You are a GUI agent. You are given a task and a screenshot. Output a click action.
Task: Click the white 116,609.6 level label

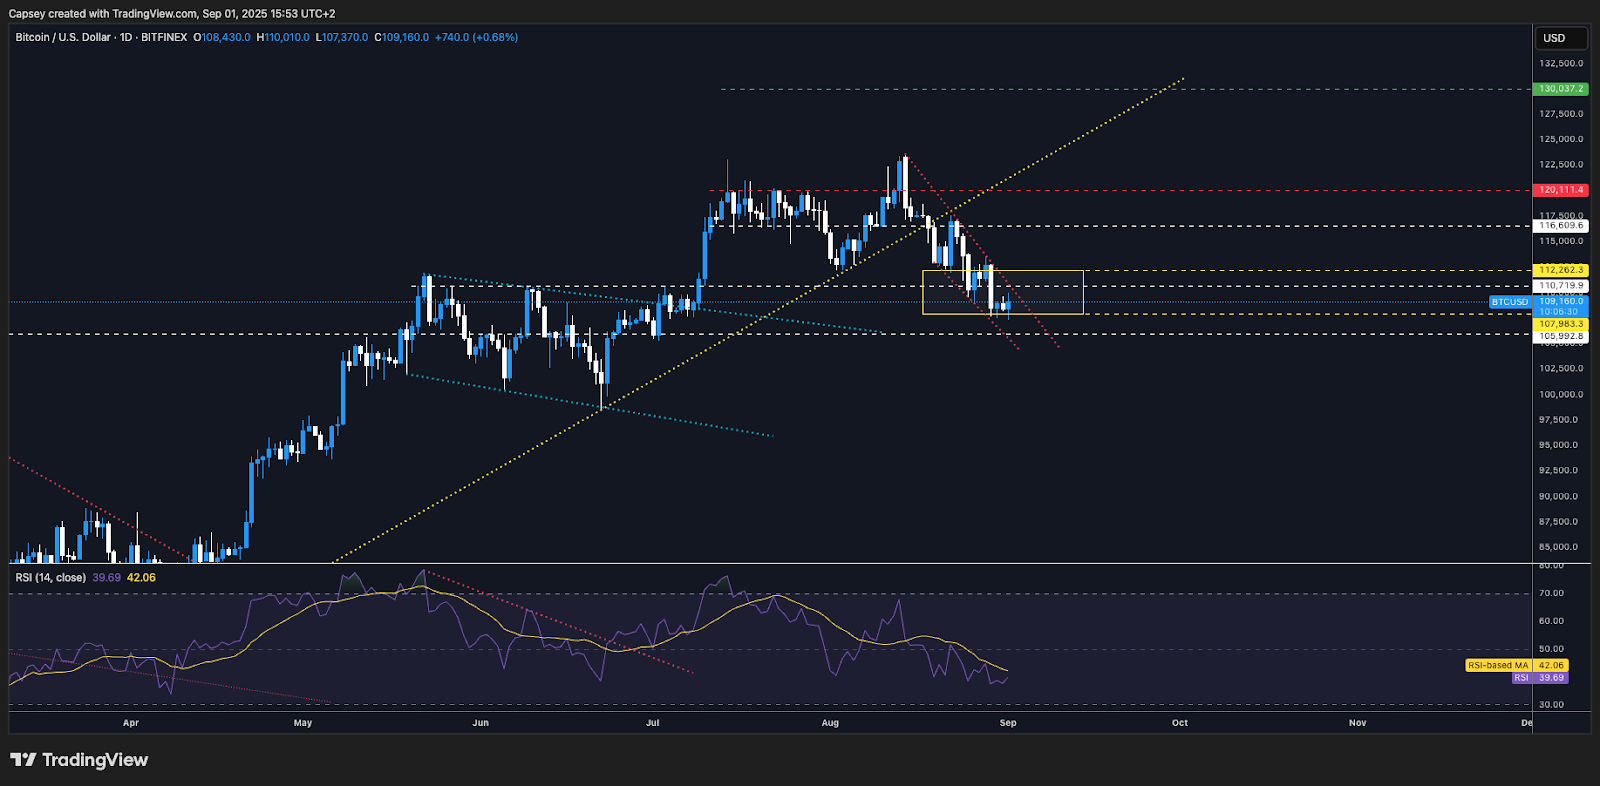click(x=1560, y=226)
